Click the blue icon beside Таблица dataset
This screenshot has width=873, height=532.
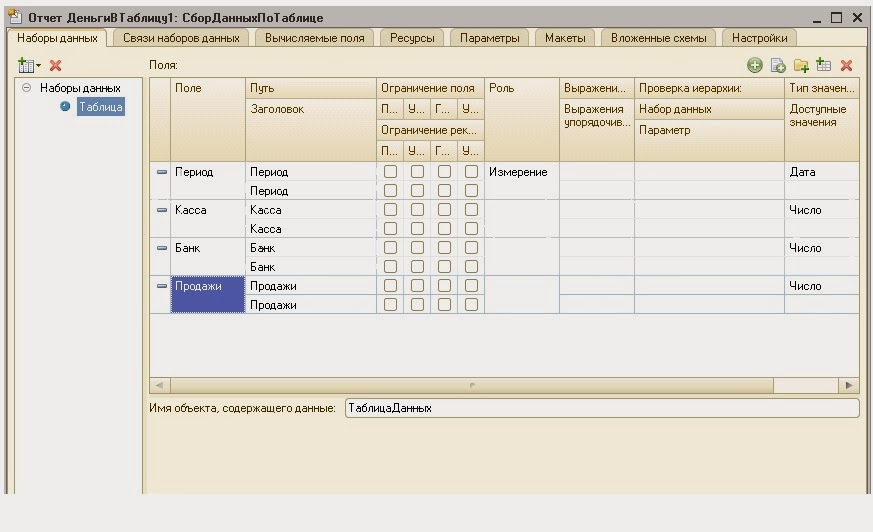pyautogui.click(x=66, y=106)
